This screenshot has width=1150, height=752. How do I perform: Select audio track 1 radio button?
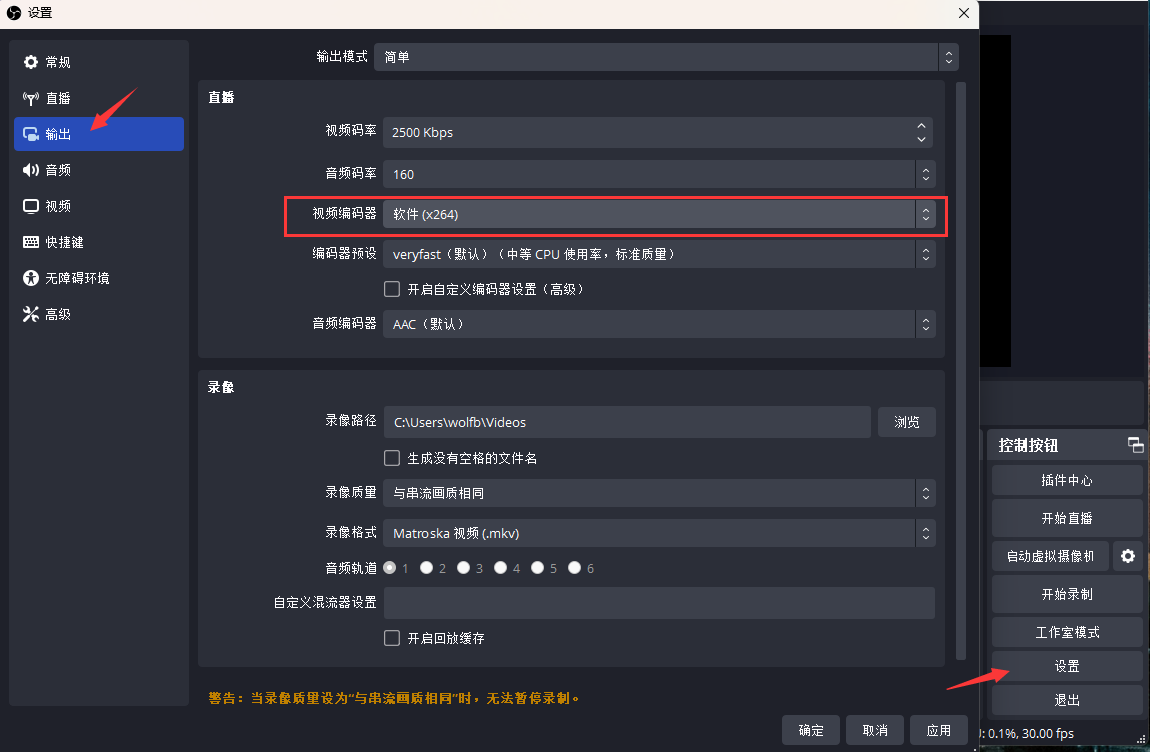coord(390,568)
